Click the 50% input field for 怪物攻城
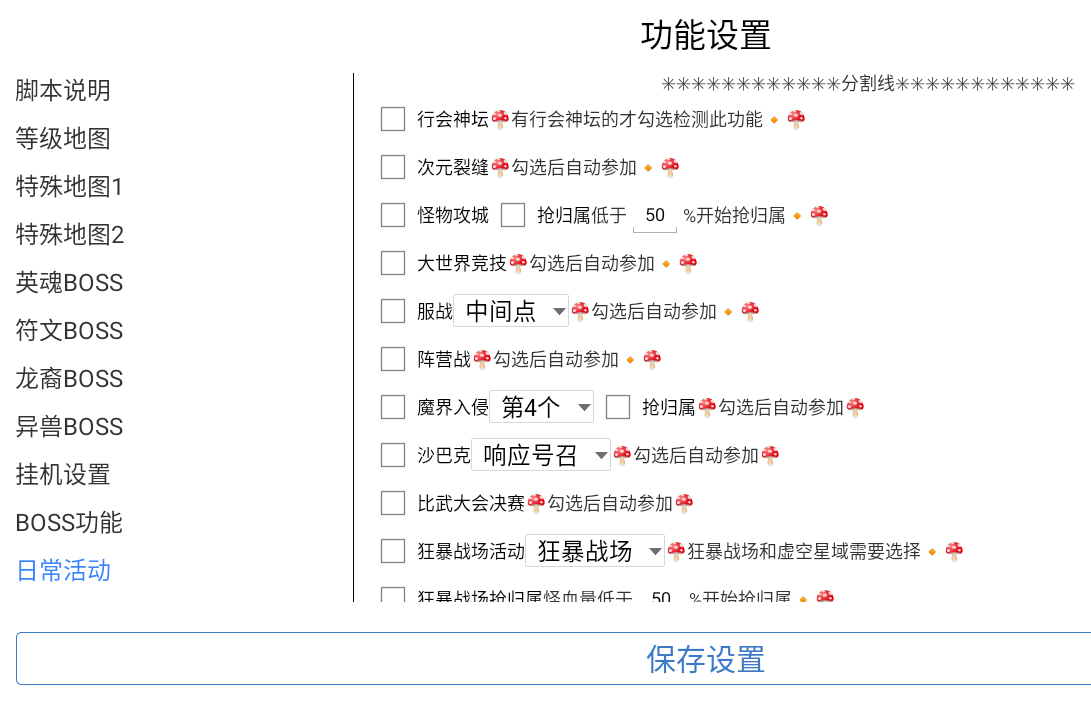 (x=655, y=216)
